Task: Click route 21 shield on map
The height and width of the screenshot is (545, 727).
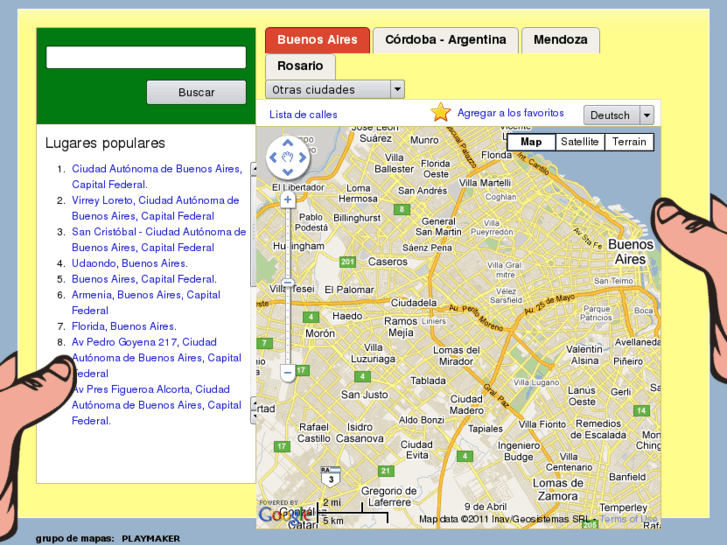Action: (x=385, y=471)
